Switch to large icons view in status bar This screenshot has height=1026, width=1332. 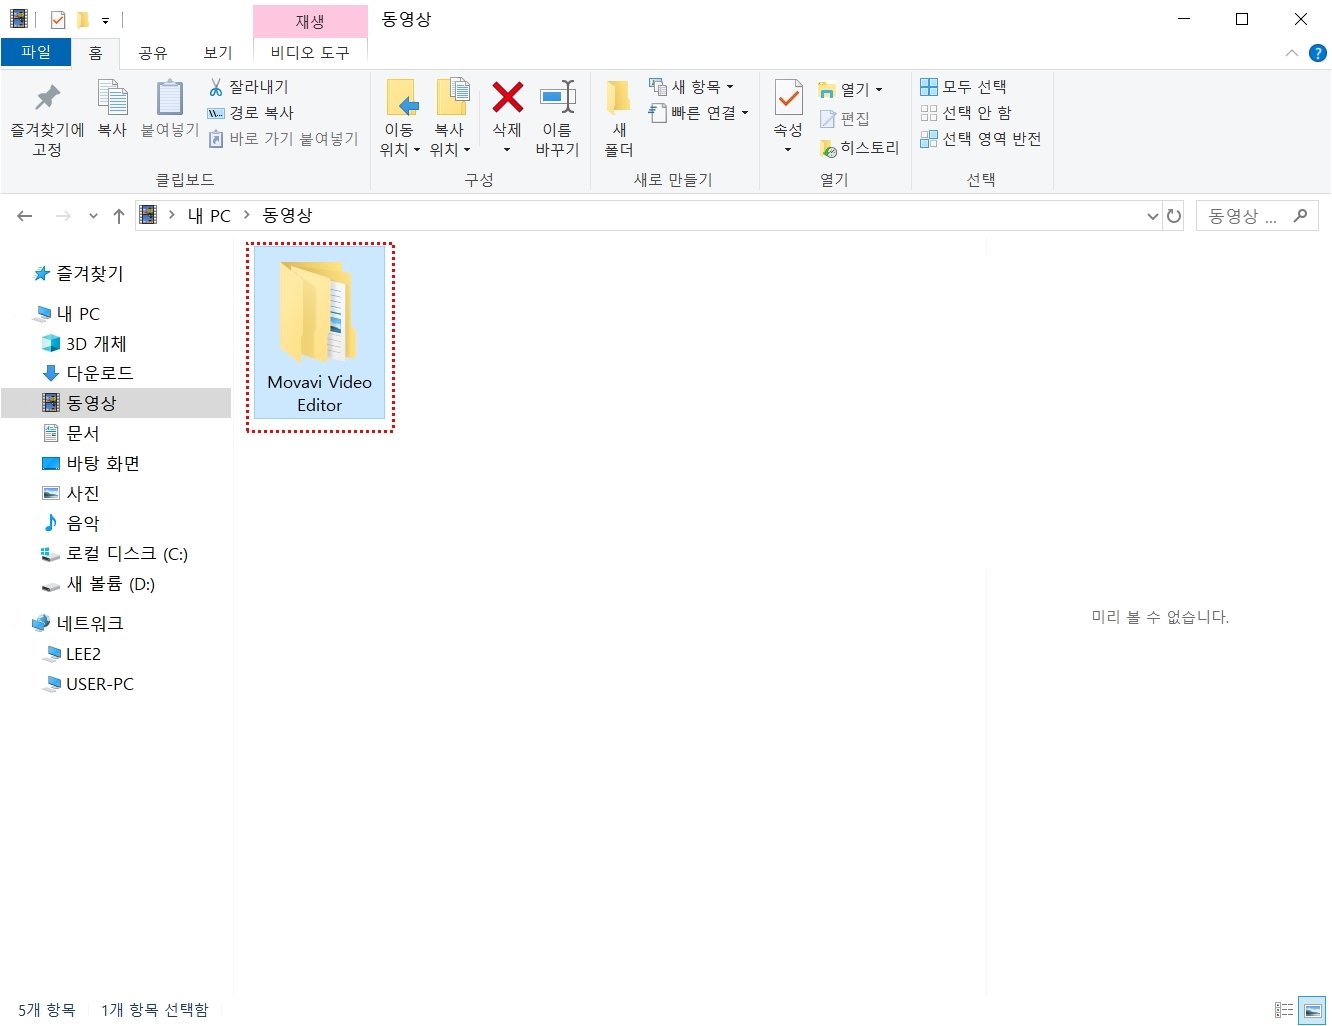1312,1010
